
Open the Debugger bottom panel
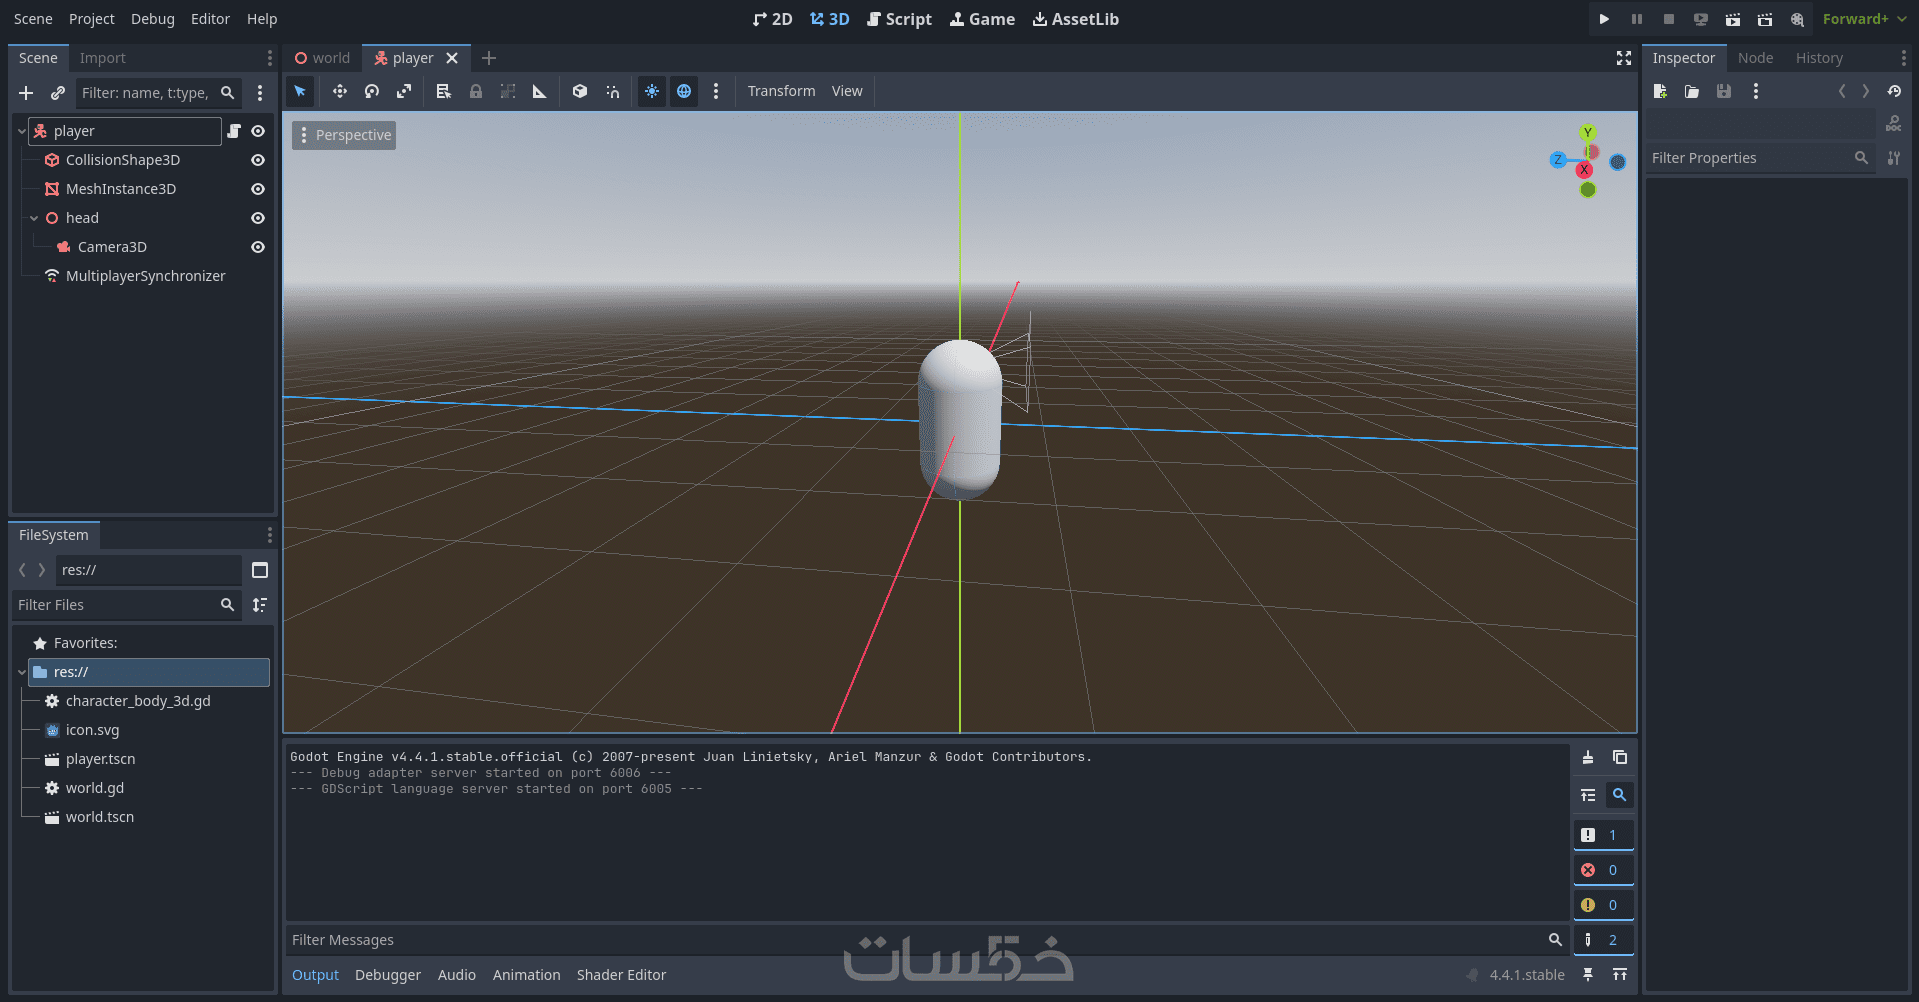coord(388,975)
